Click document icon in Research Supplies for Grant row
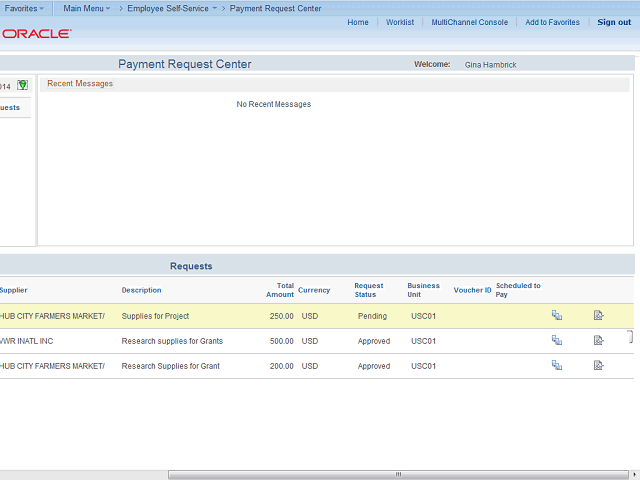The height and width of the screenshot is (480, 640). coord(598,366)
